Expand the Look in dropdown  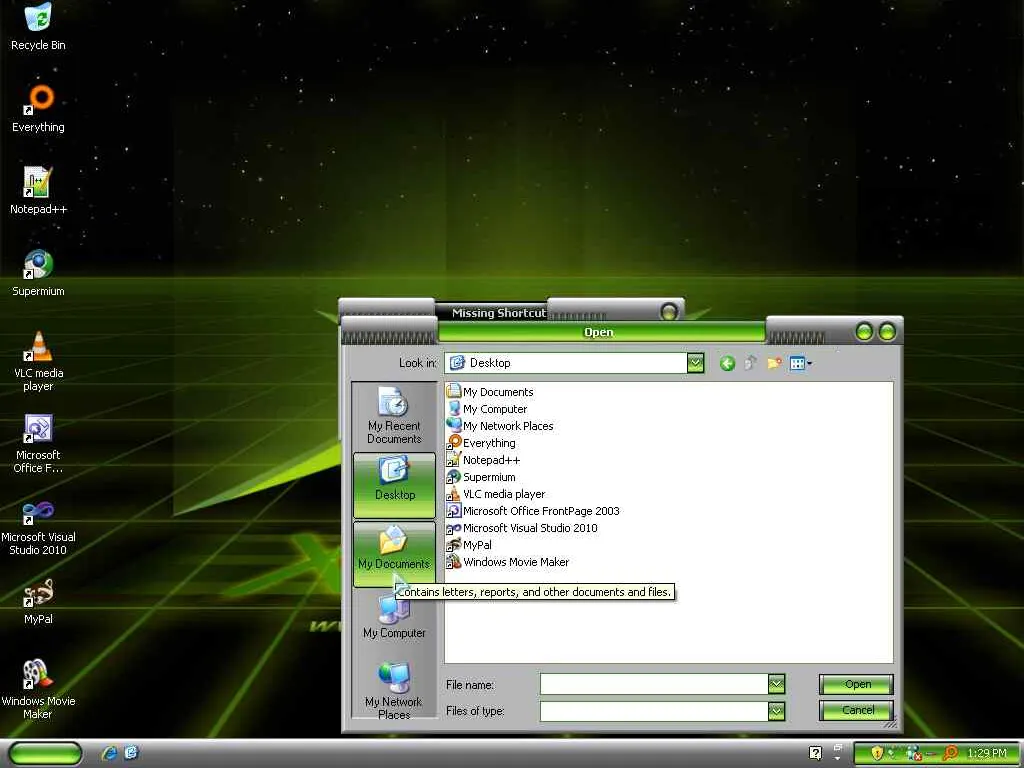[x=696, y=363]
